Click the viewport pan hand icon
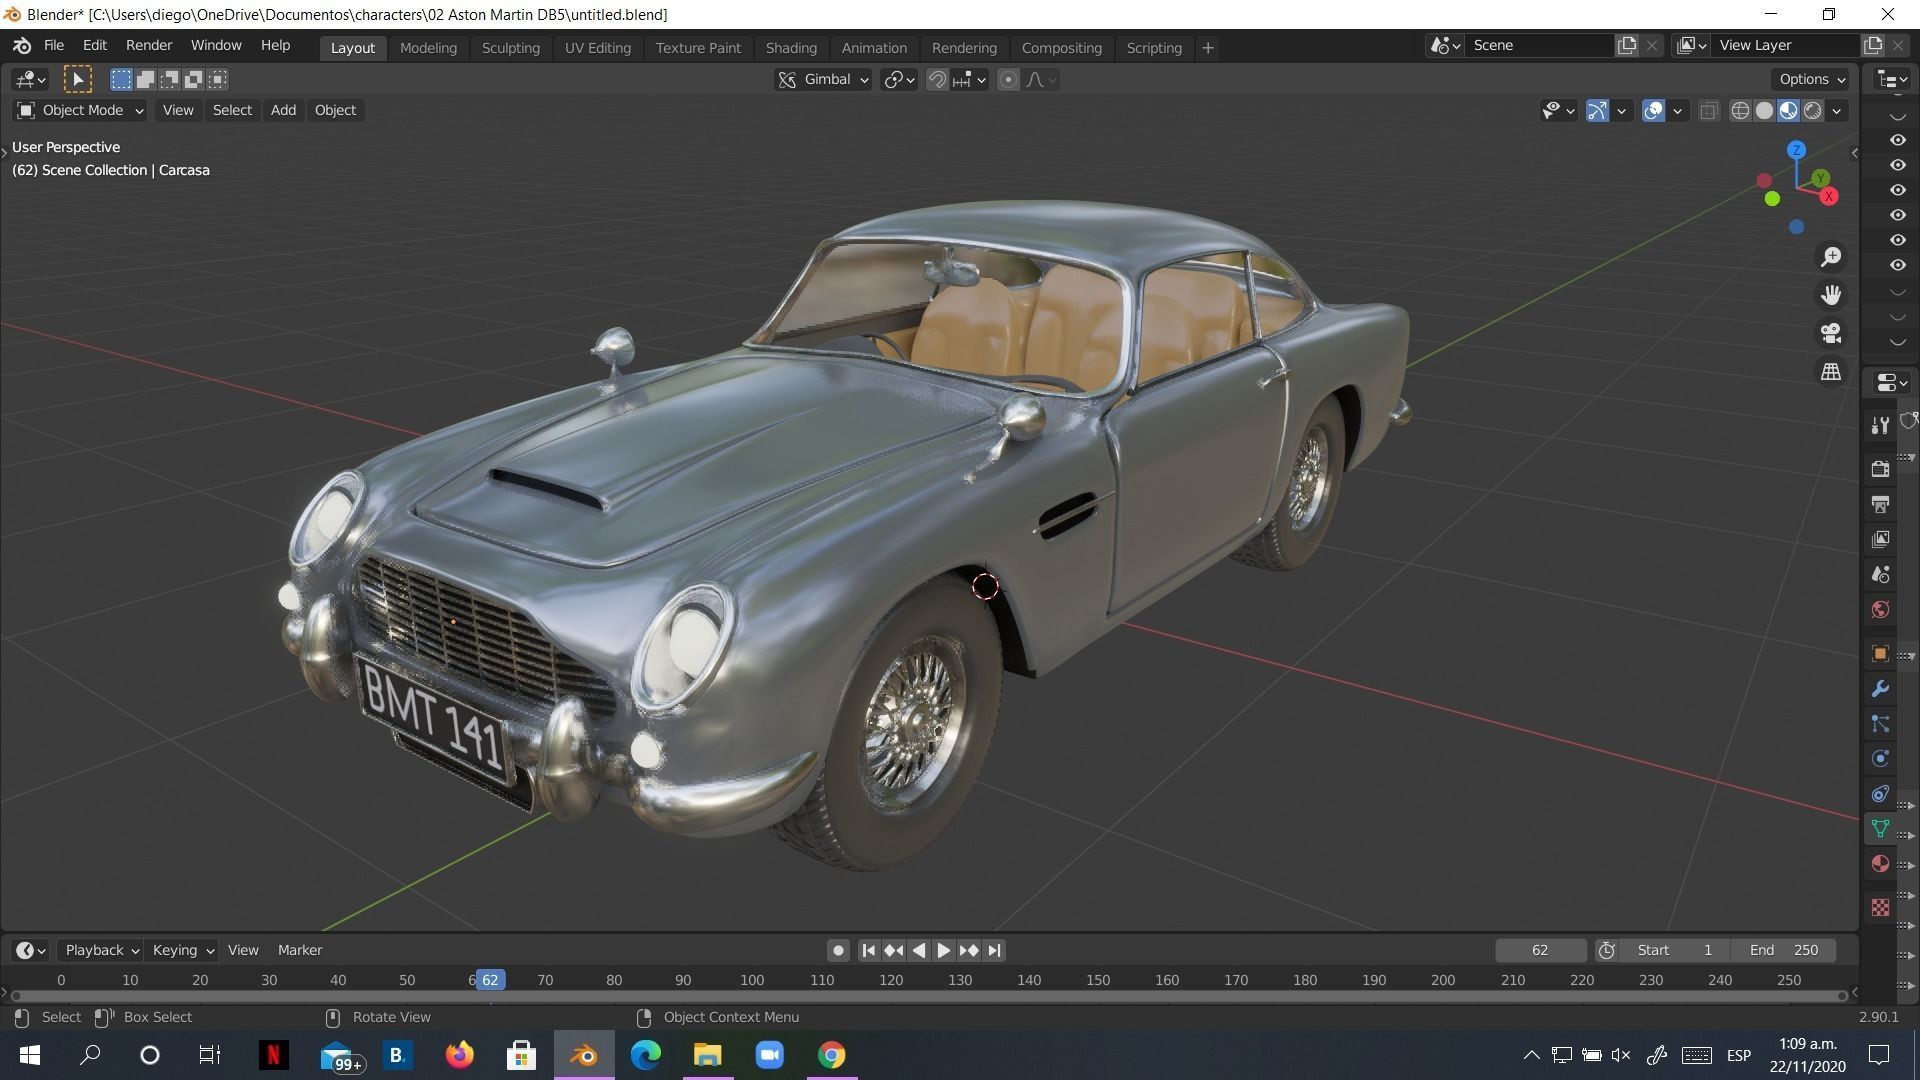The width and height of the screenshot is (1920, 1080). pos(1831,295)
